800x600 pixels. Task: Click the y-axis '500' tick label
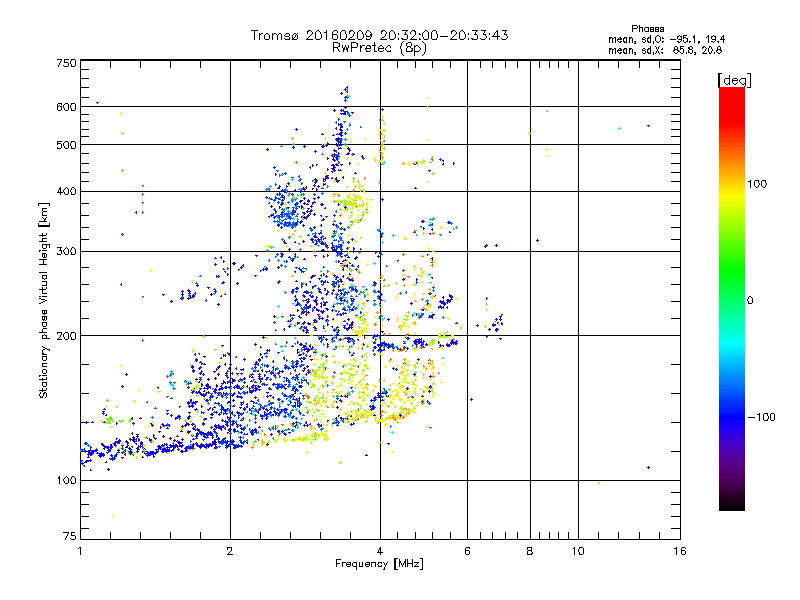point(66,145)
